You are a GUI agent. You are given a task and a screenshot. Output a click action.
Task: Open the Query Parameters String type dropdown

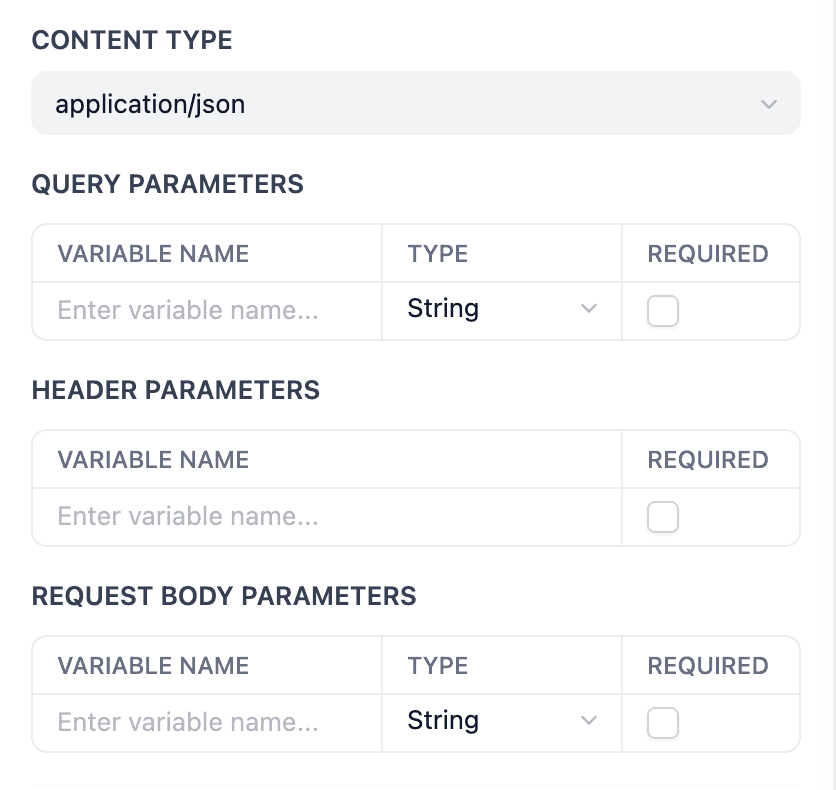[500, 309]
